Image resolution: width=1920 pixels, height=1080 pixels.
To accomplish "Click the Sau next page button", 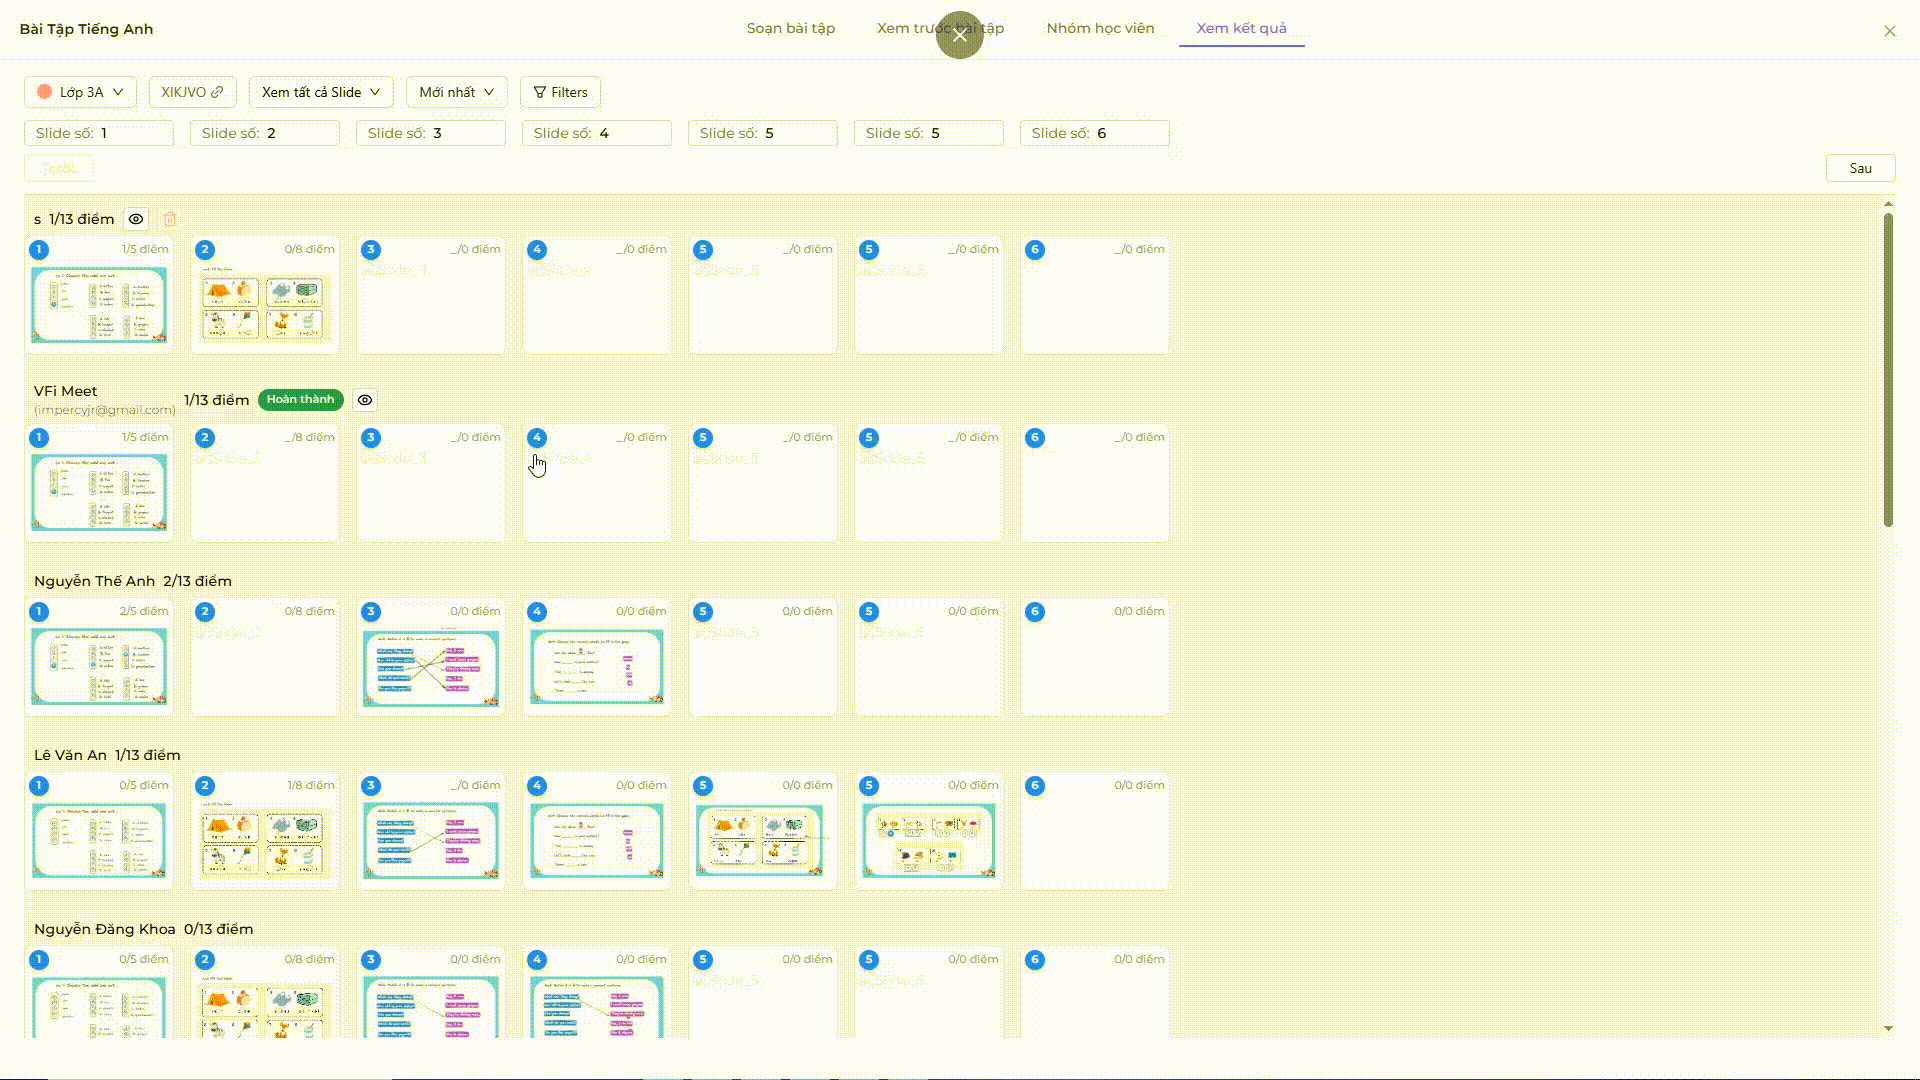I will click(x=1860, y=168).
